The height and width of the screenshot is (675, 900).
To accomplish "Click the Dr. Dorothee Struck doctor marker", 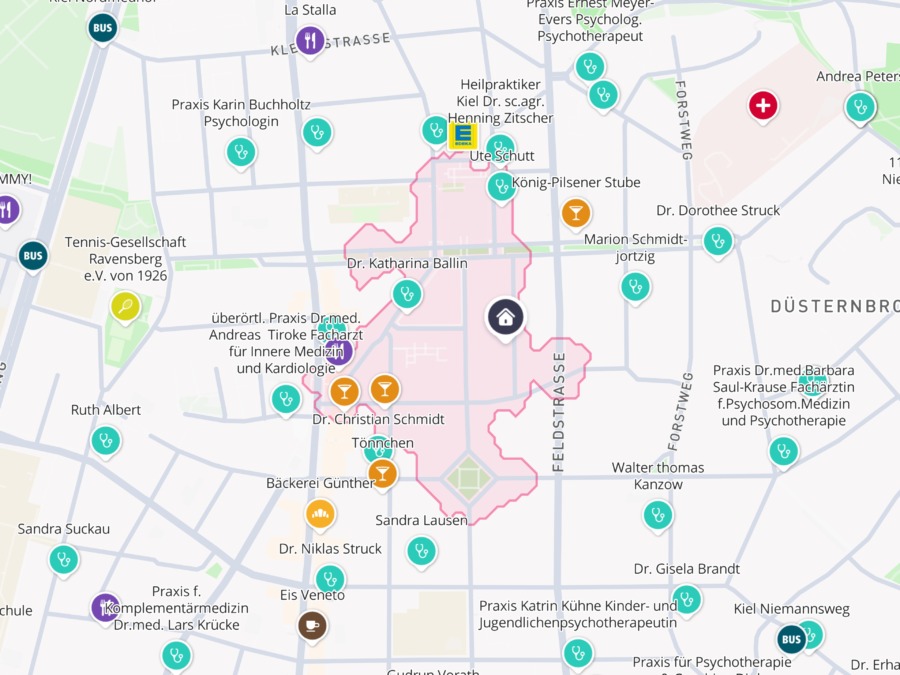I will 718,241.
